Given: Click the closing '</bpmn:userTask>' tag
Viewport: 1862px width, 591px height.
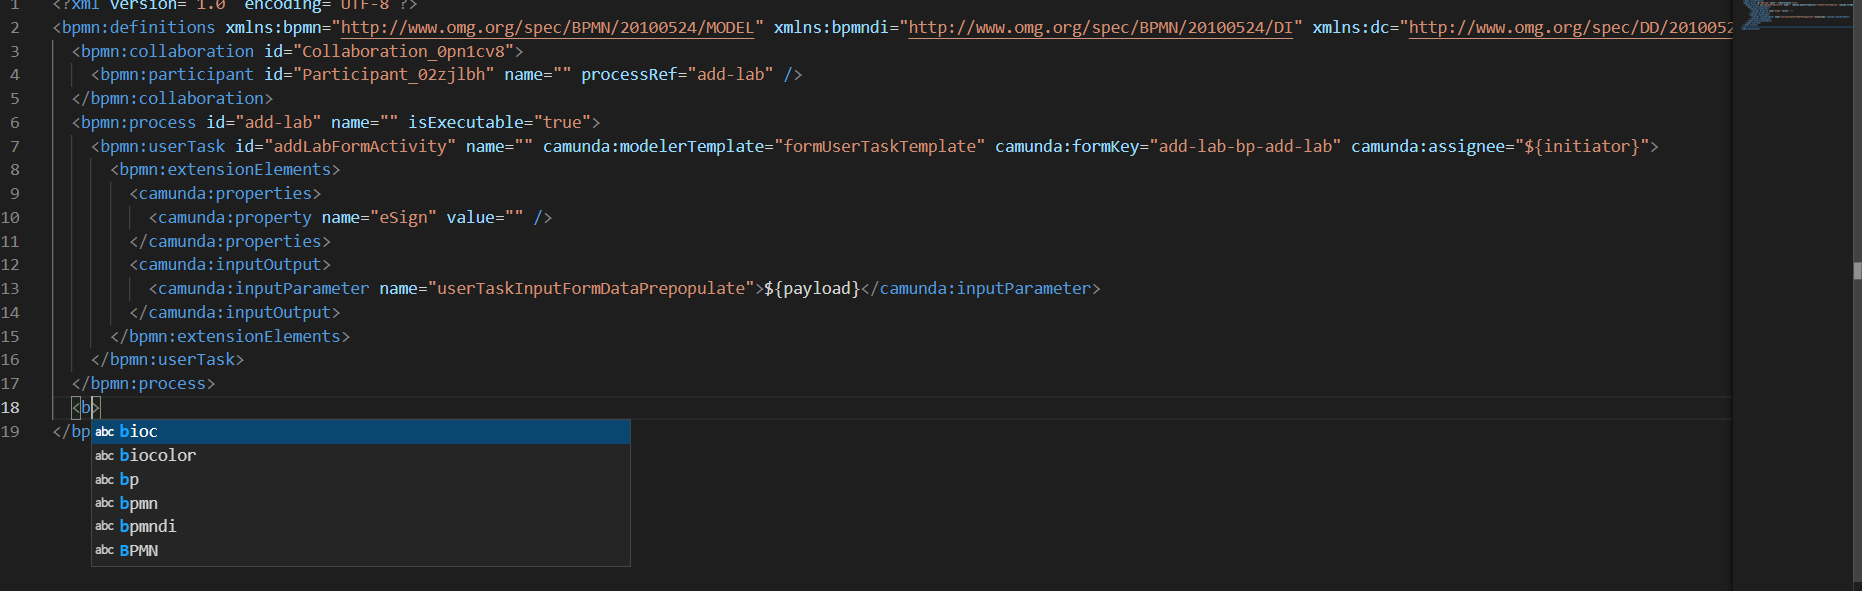Looking at the screenshot, I should point(167,359).
